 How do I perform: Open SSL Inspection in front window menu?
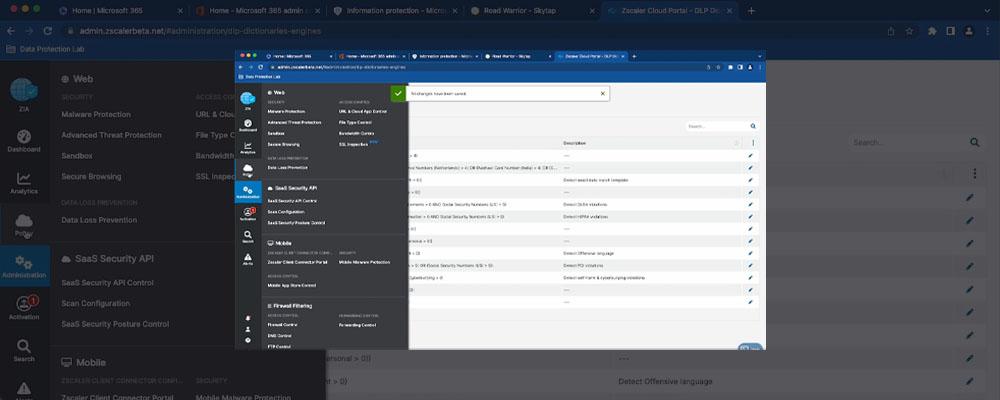[353, 144]
